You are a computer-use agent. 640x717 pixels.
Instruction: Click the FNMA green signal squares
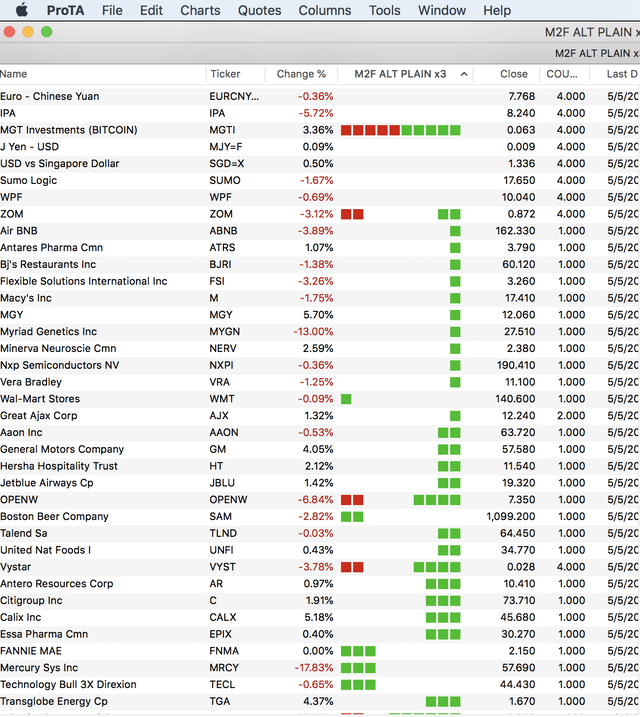click(x=358, y=651)
